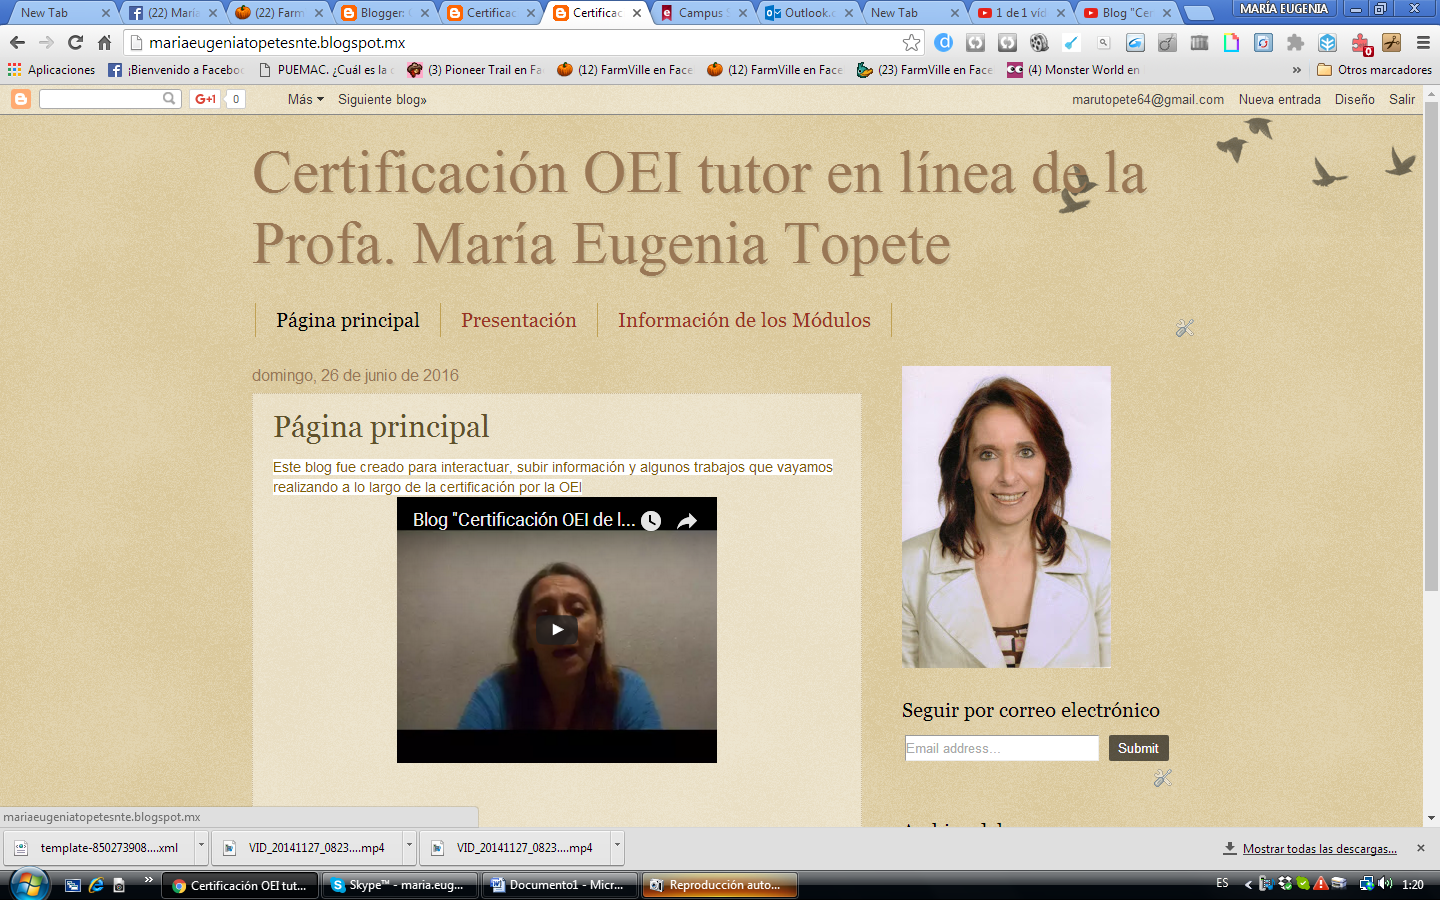Click the scissors extension icon in toolbar
Image resolution: width=1440 pixels, height=900 pixels.
pos(1392,42)
